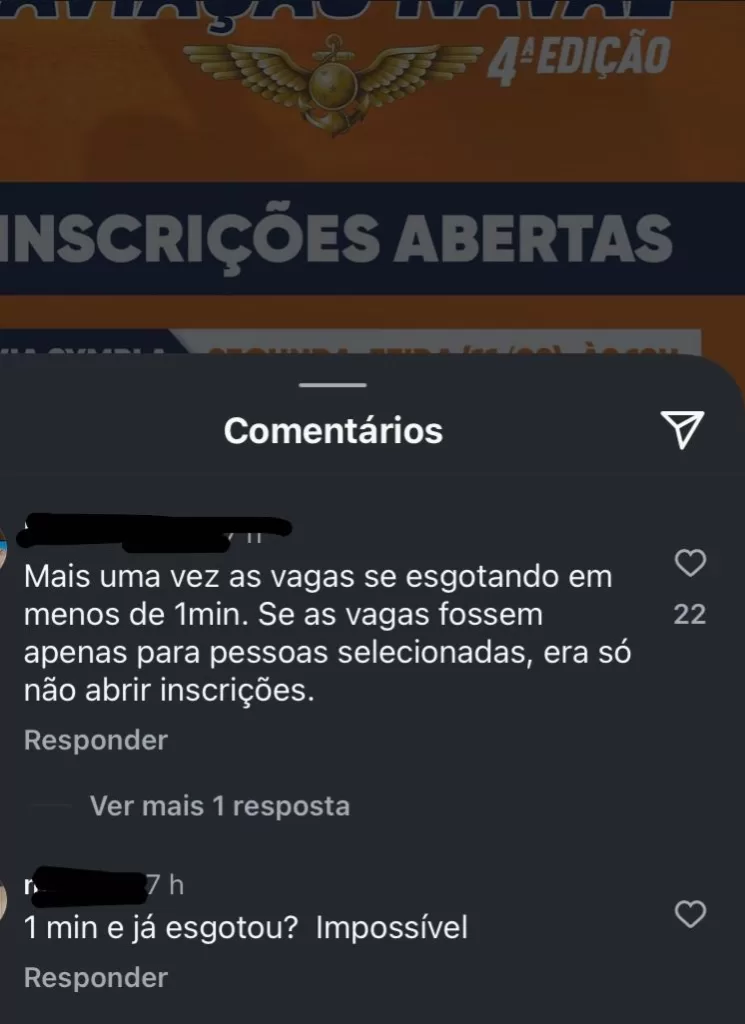Tap the share paper-plane icon

[x=682, y=430]
